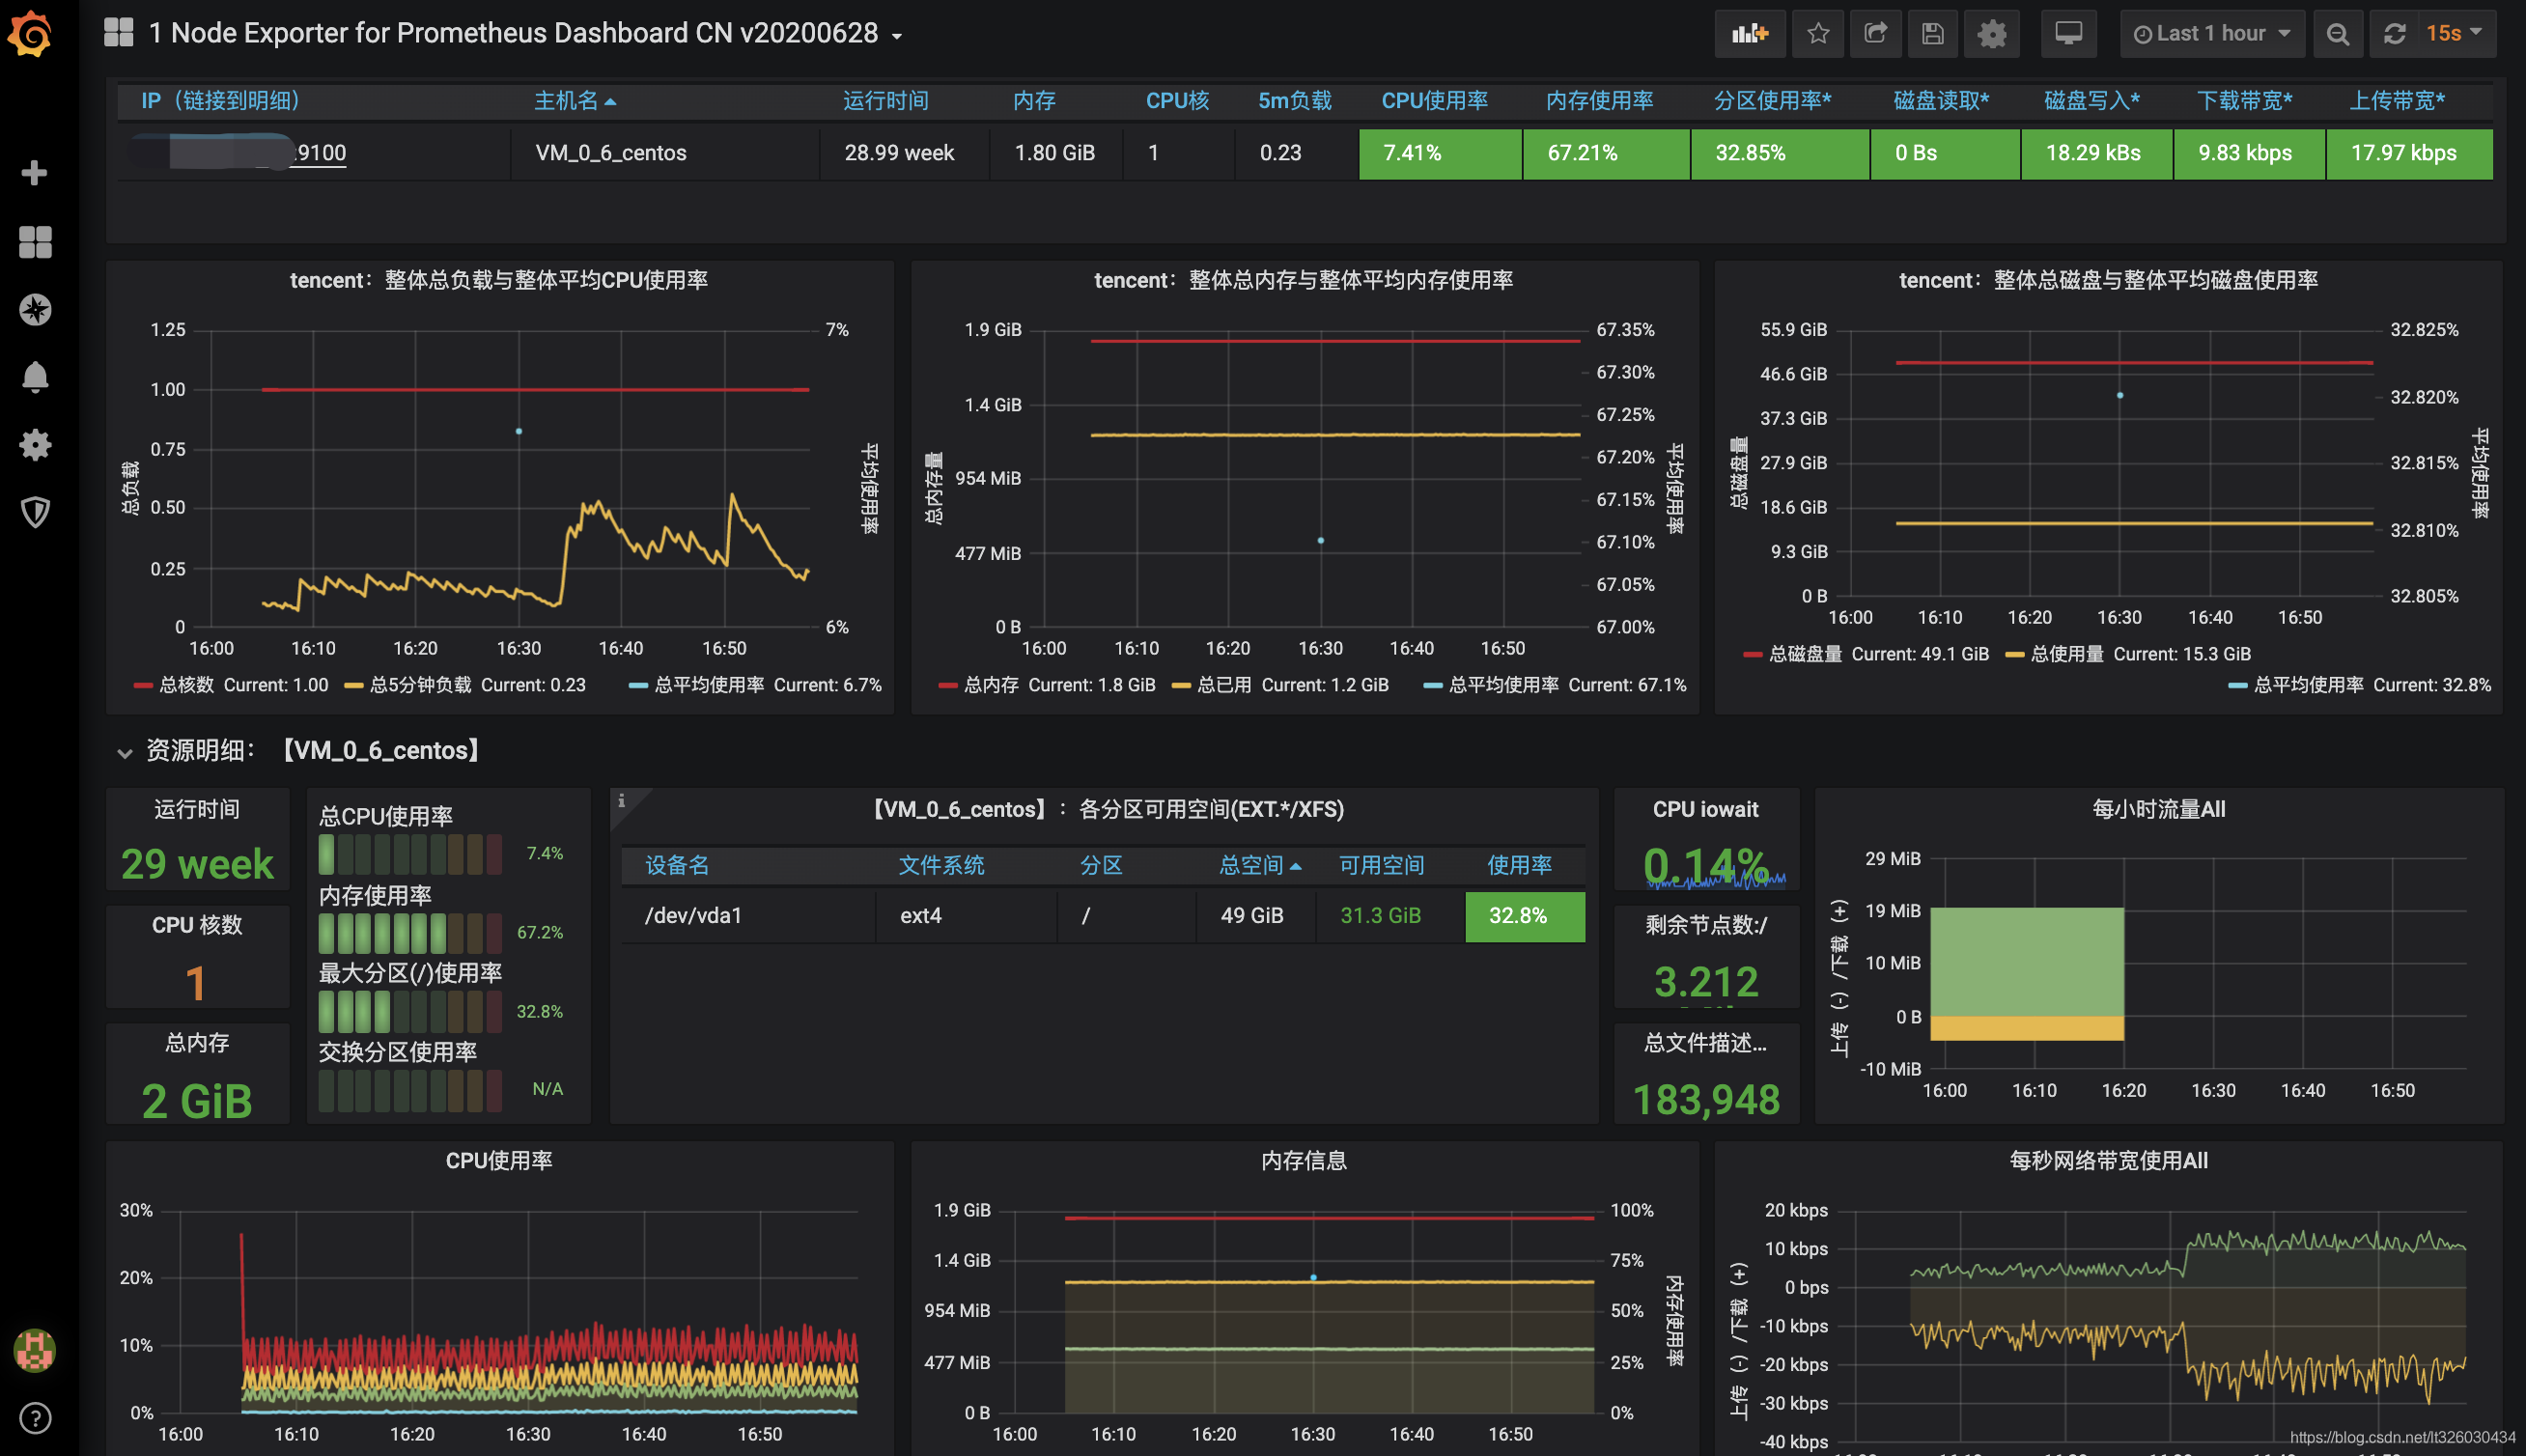Collapse the 资源明细 row section
This screenshot has height=1456, width=2526.
pyautogui.click(x=124, y=752)
